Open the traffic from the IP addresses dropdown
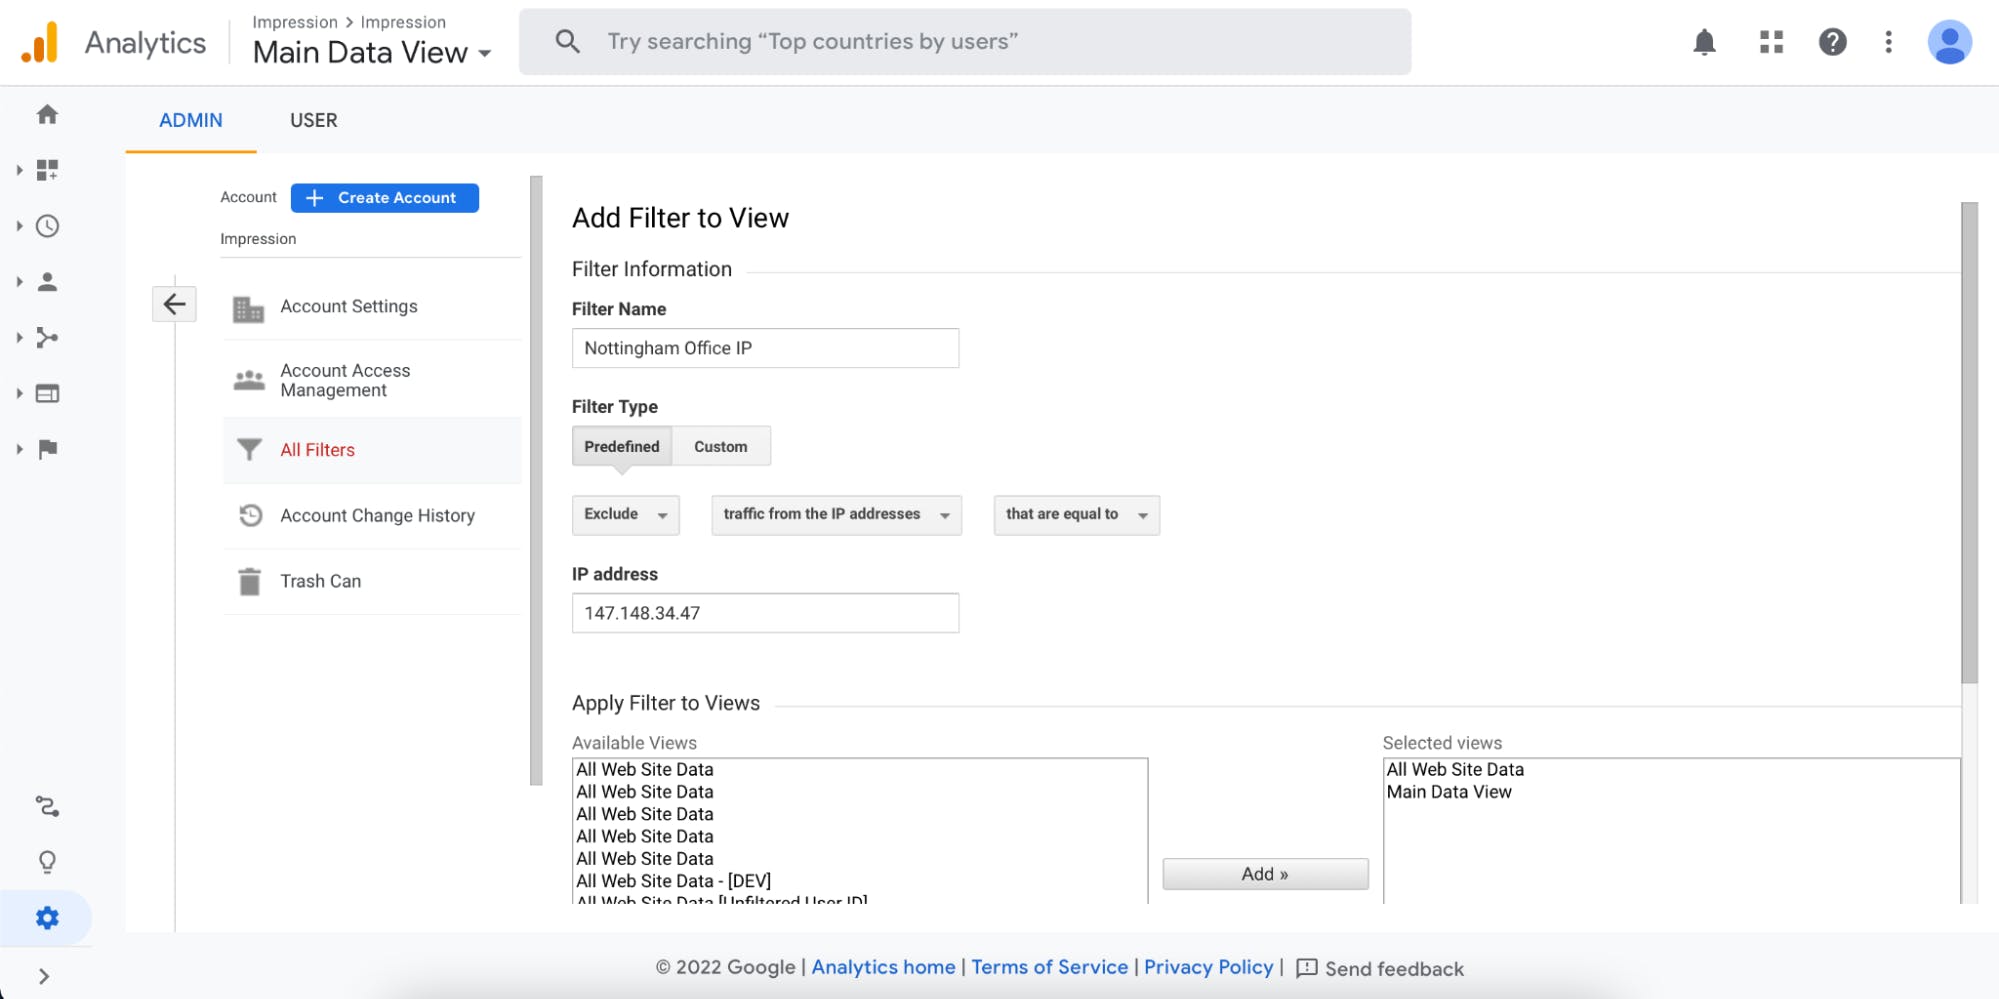Image resolution: width=1999 pixels, height=999 pixels. pos(837,515)
